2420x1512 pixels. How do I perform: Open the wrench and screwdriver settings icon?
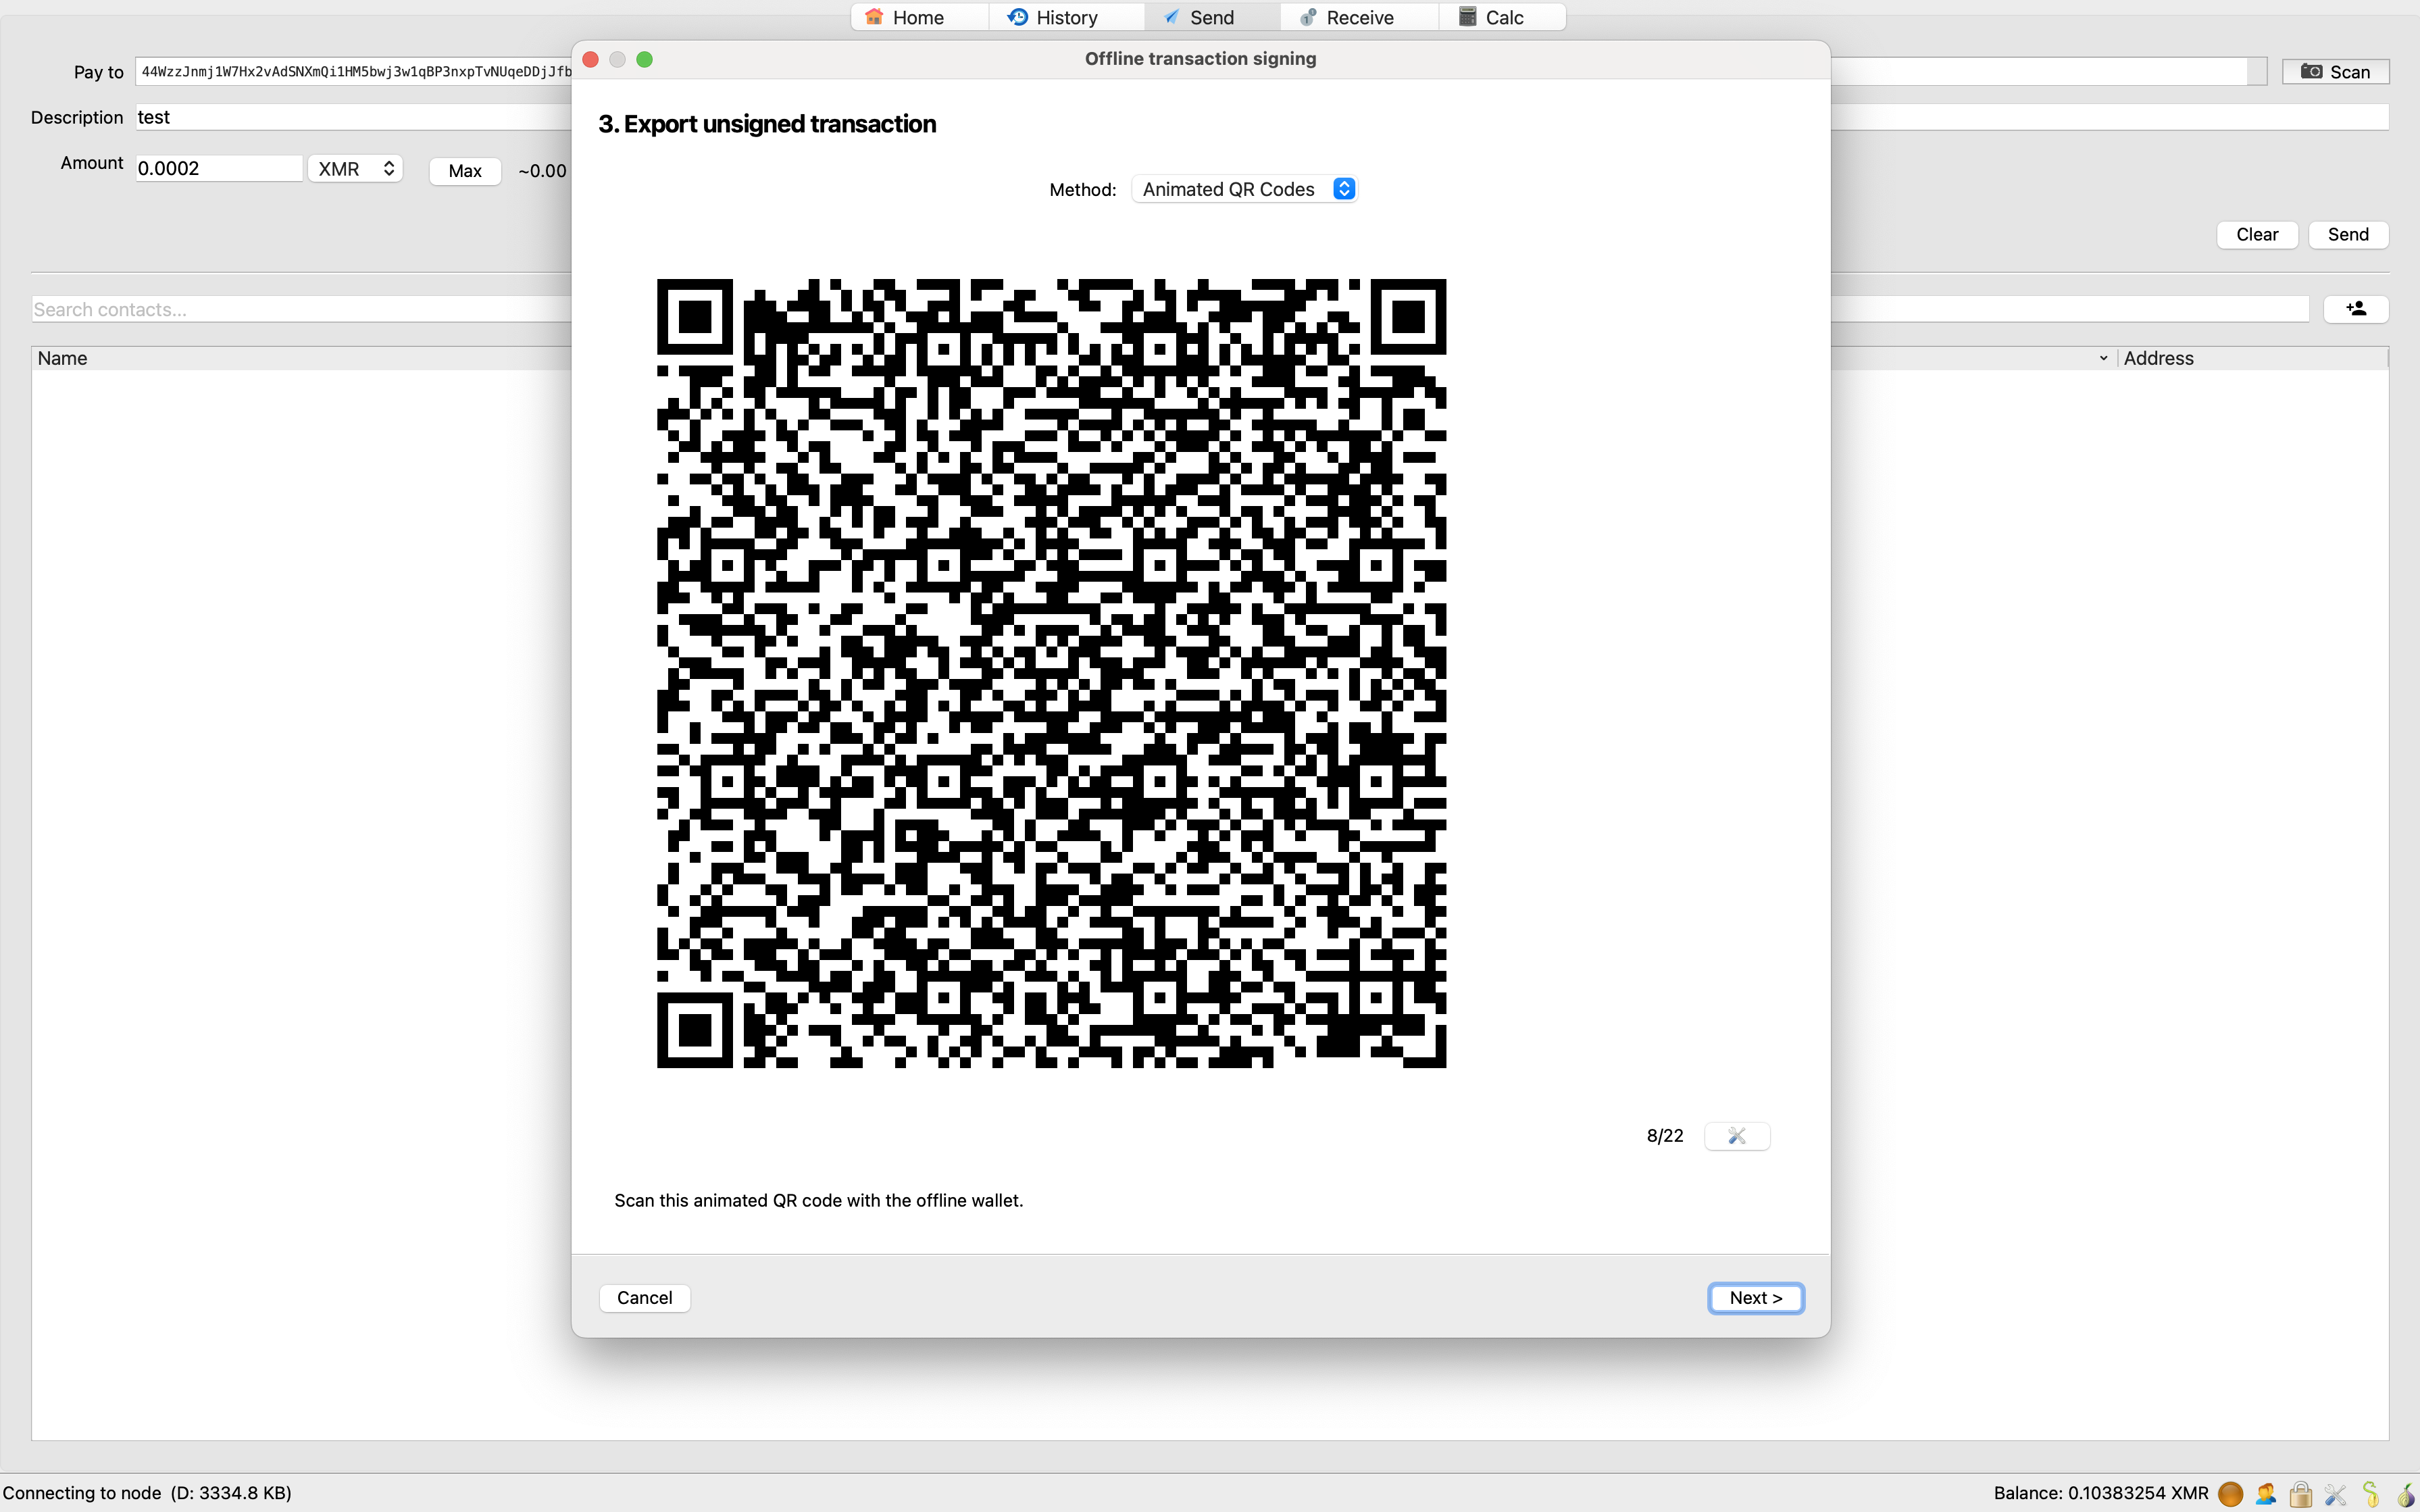click(2336, 1493)
